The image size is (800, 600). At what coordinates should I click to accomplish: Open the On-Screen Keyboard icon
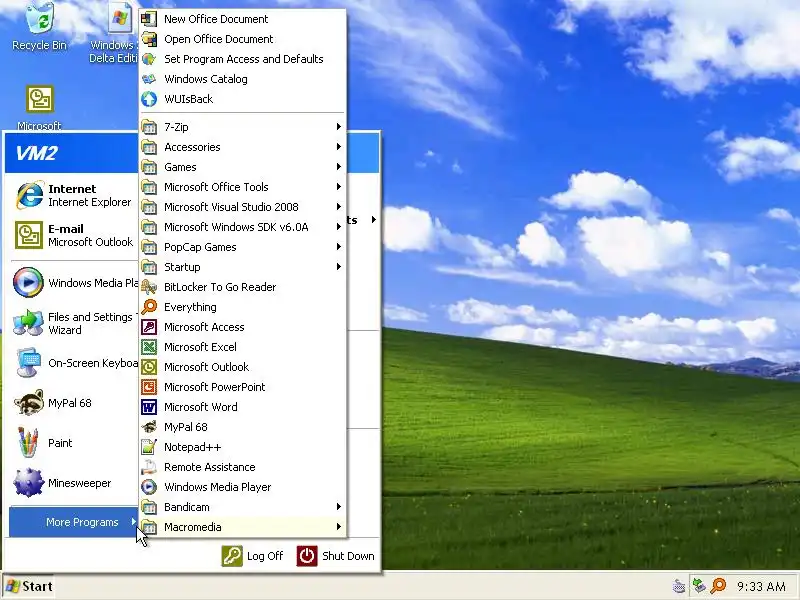[x=29, y=363]
